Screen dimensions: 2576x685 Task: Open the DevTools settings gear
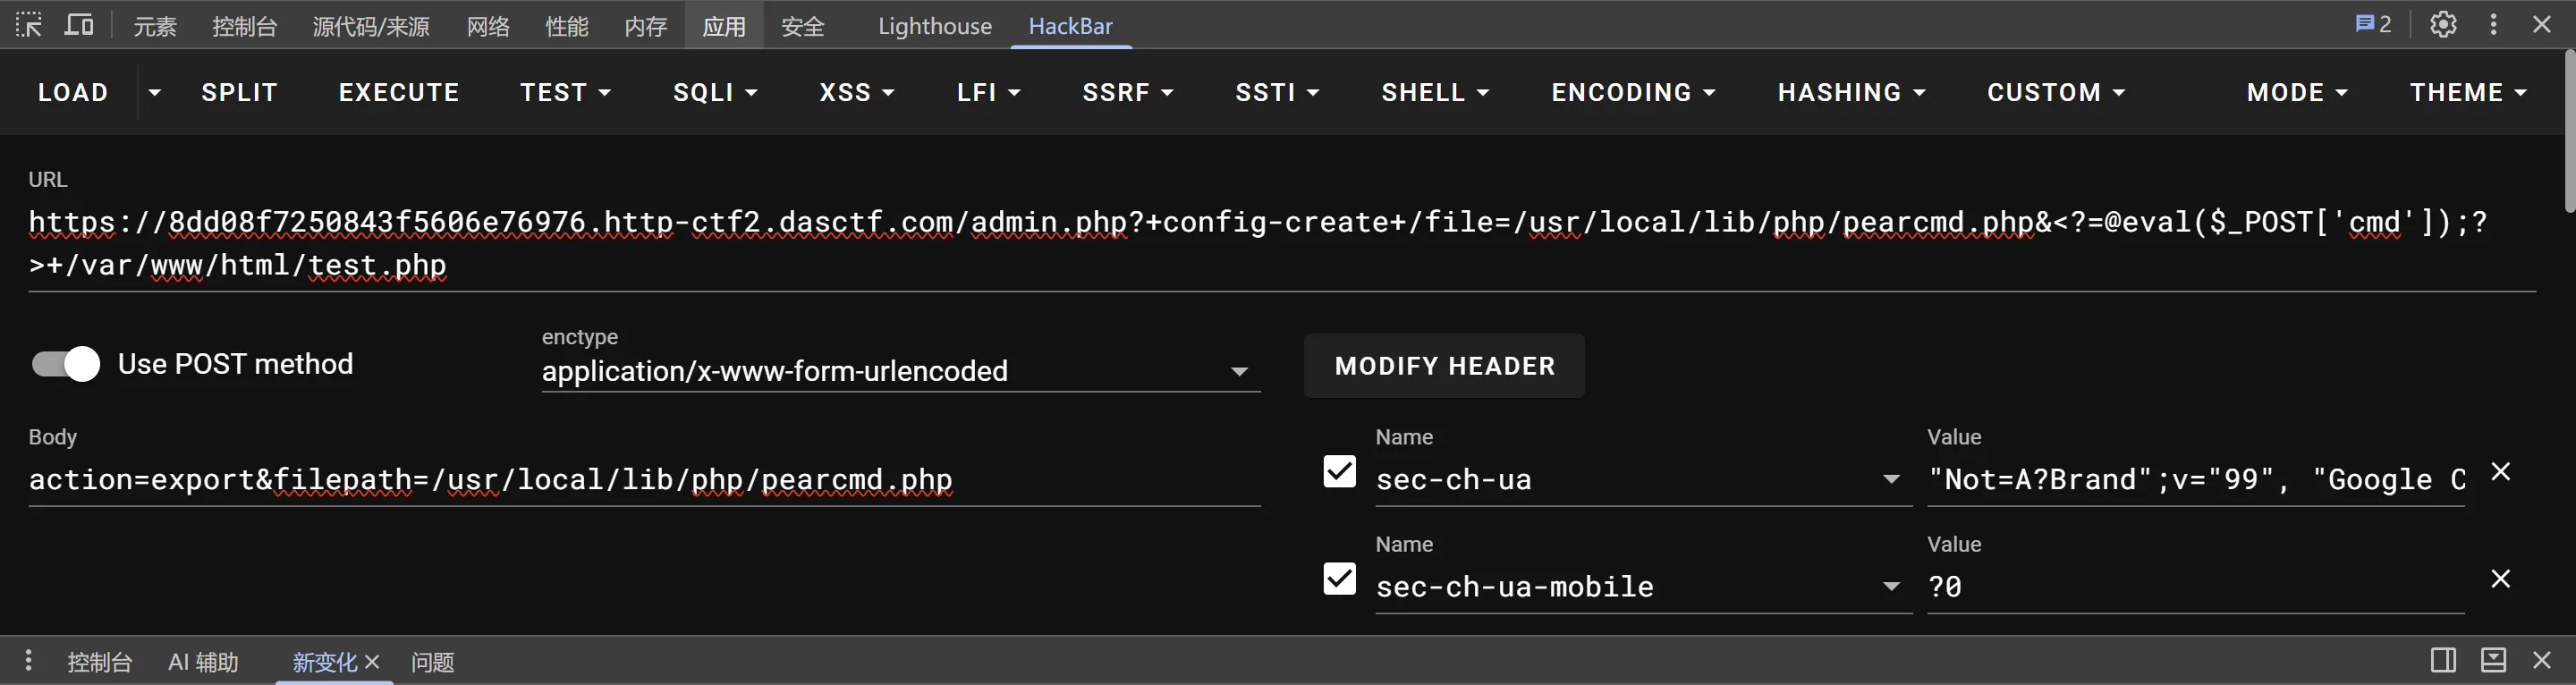tap(2443, 25)
